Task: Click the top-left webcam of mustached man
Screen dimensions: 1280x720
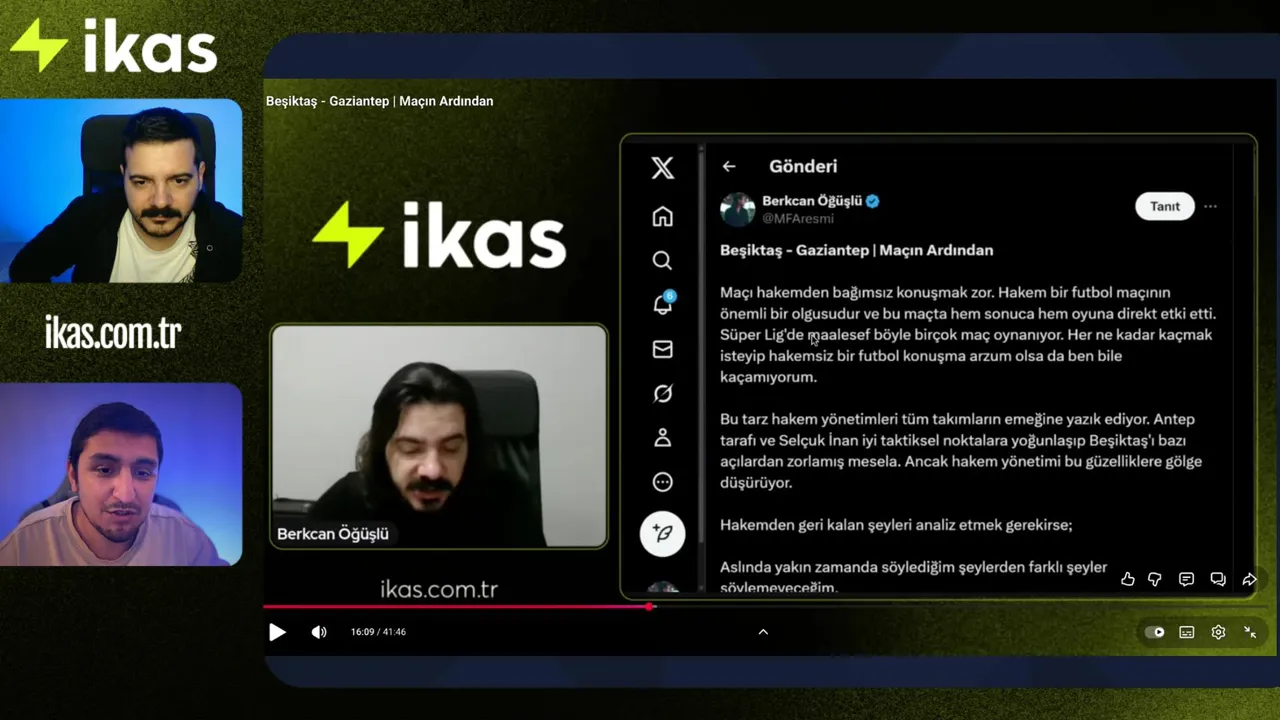Action: [x=121, y=190]
